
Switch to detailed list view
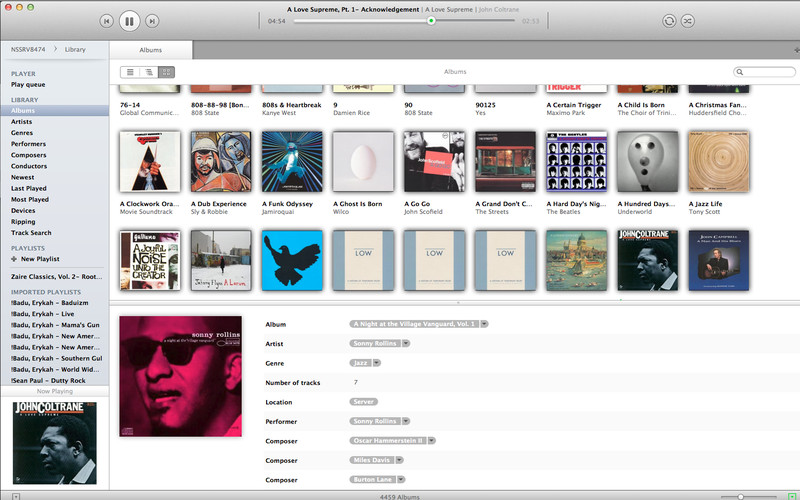[148, 72]
